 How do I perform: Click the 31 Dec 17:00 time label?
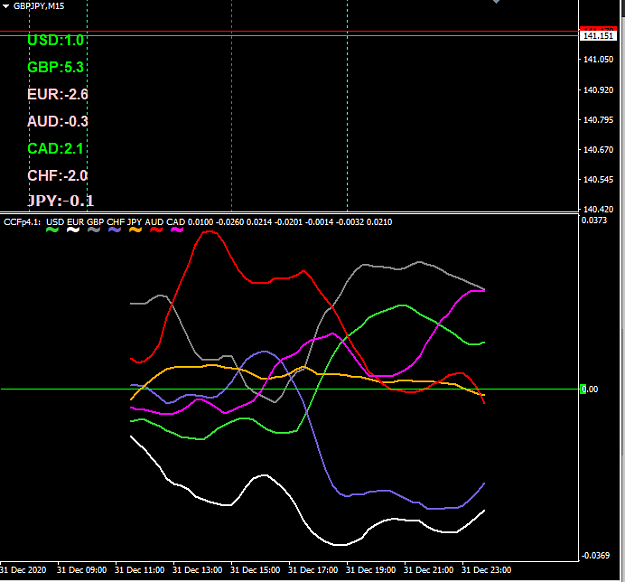[x=313, y=570]
